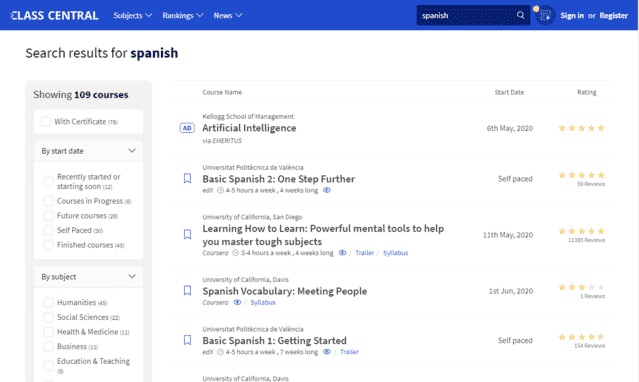The image size is (639, 382).
Task: Collapse the By subject section
Action: point(88,277)
